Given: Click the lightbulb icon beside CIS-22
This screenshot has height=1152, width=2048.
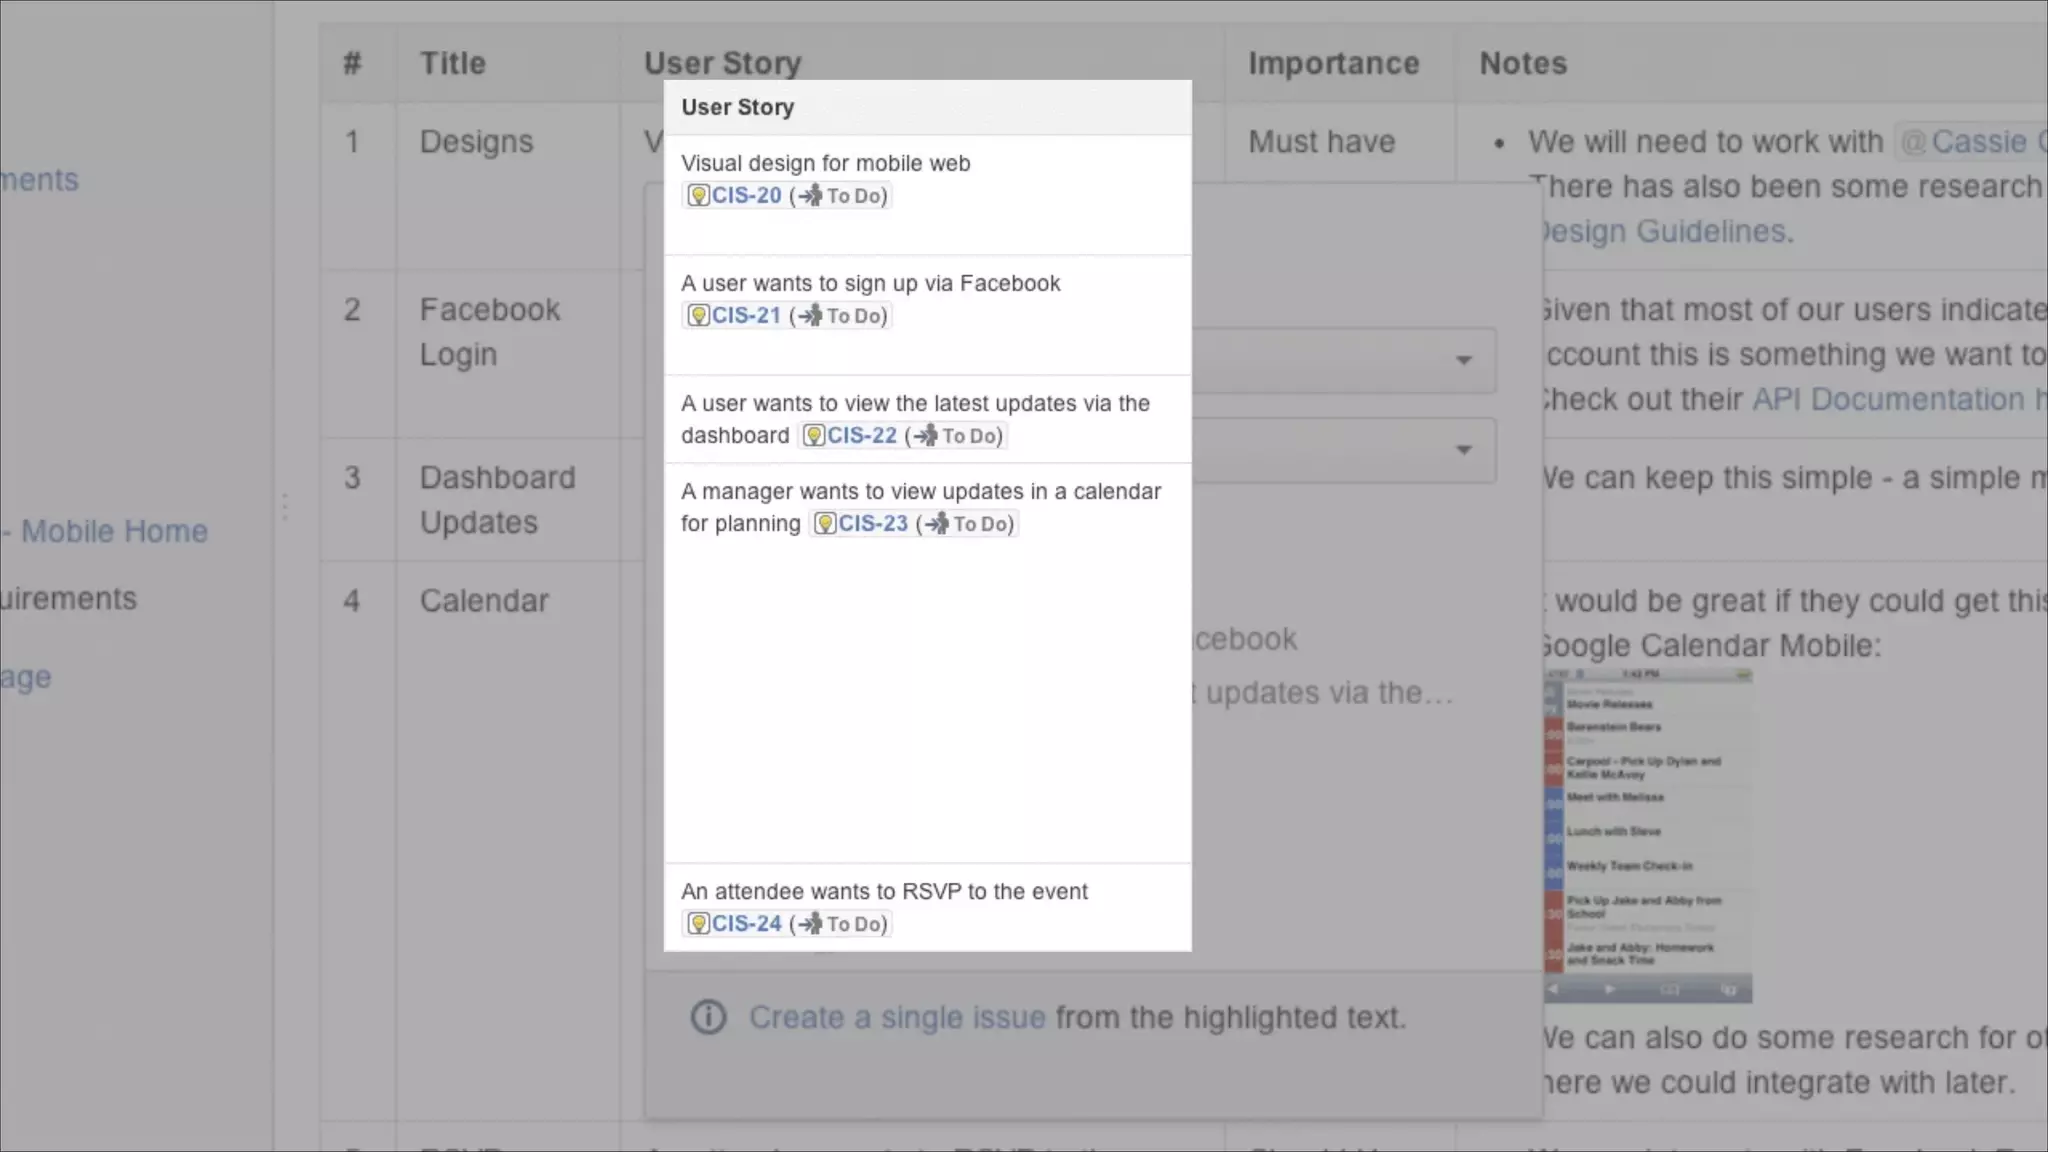Looking at the screenshot, I should tap(814, 436).
